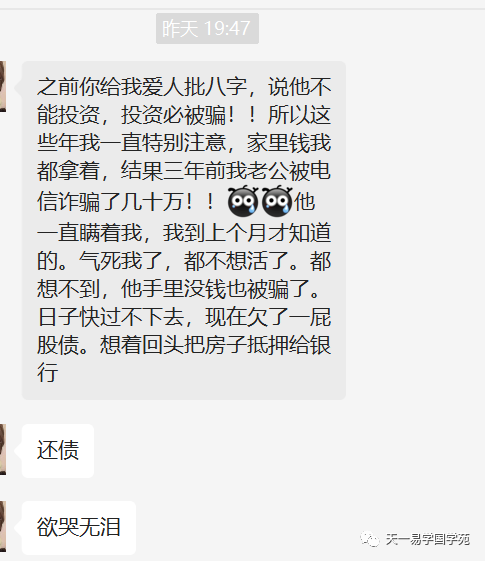The height and width of the screenshot is (561, 485).
Task: Click the text 都拿着，结果三年前我老公被电
Action: coord(184,171)
